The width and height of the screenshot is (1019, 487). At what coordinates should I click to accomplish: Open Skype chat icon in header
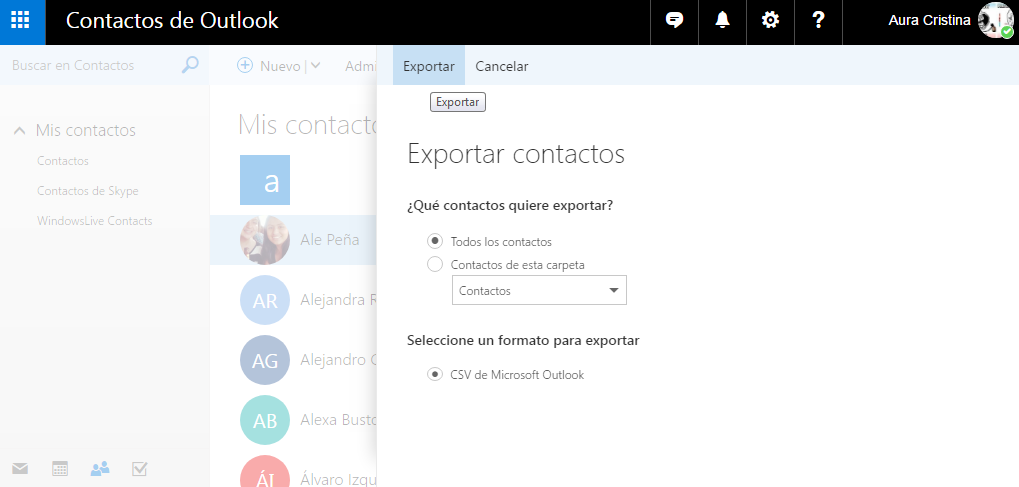point(674,21)
